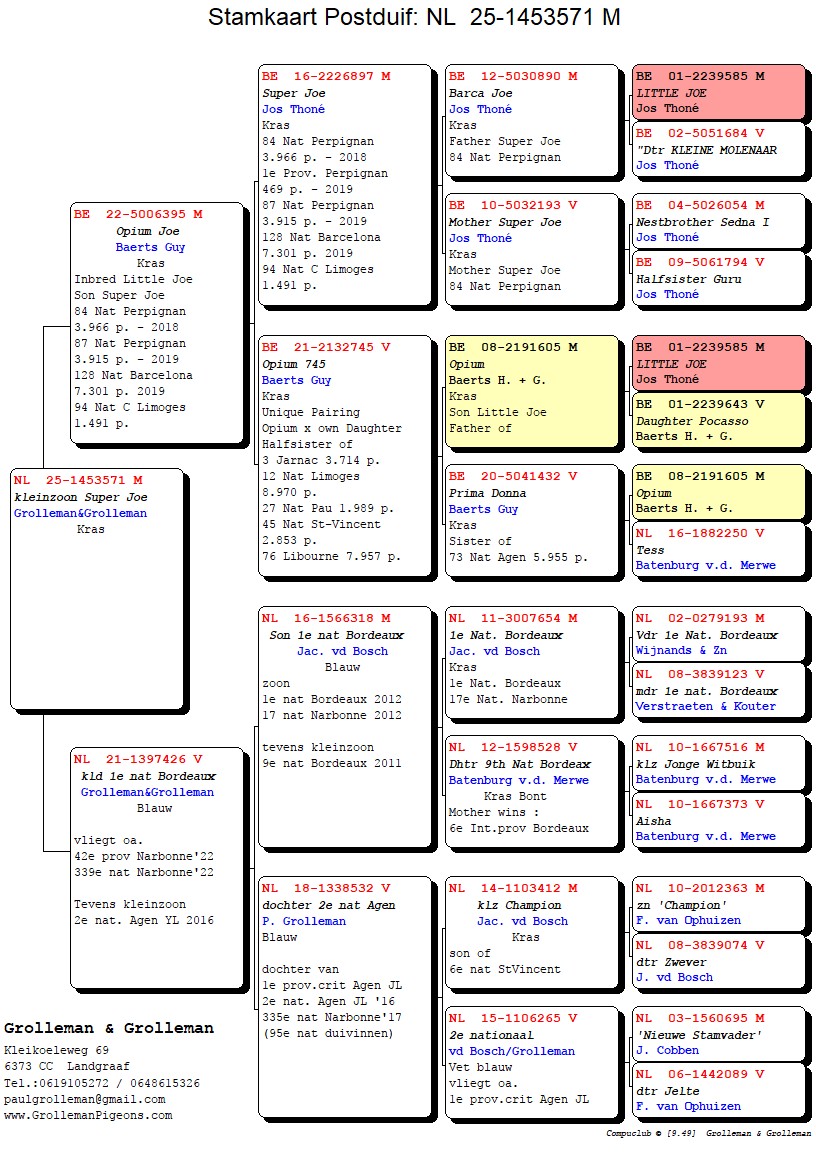The image size is (816, 1172).
Task: Visit the www.GrollemanPigeons.com website link
Action: pyautogui.click(x=87, y=1115)
